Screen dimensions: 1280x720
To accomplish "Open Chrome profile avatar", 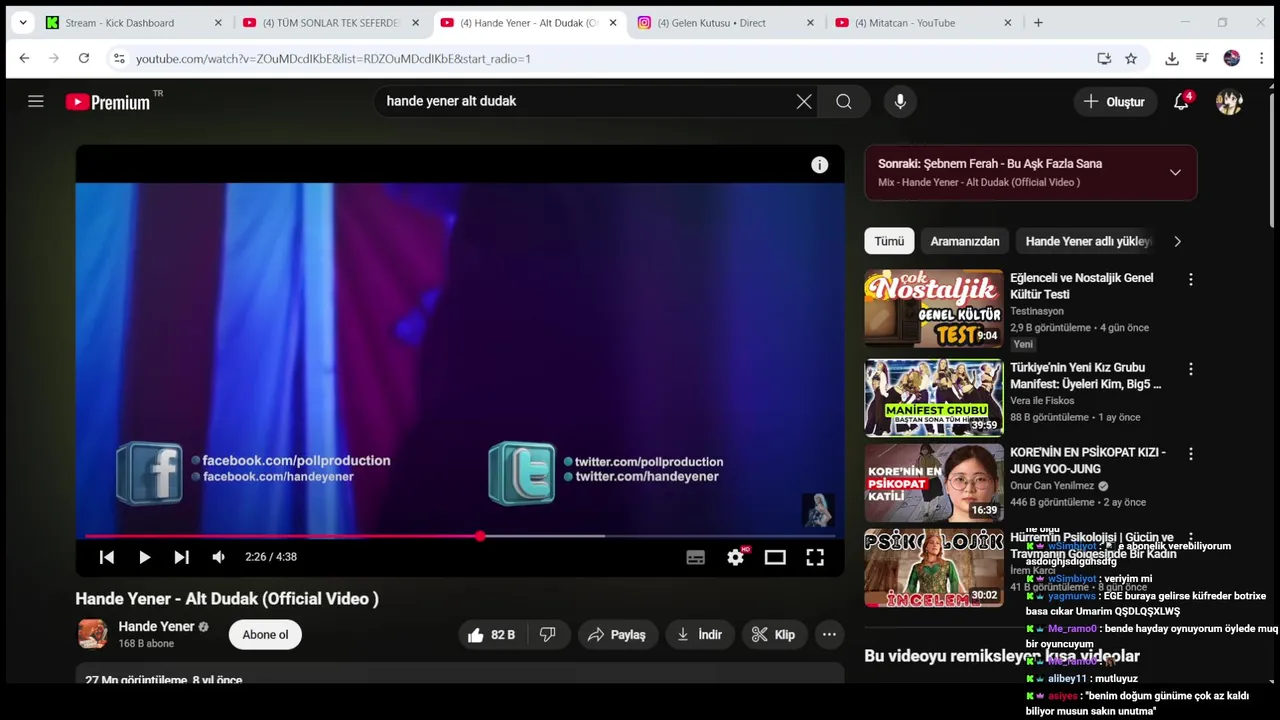I will [1232, 58].
